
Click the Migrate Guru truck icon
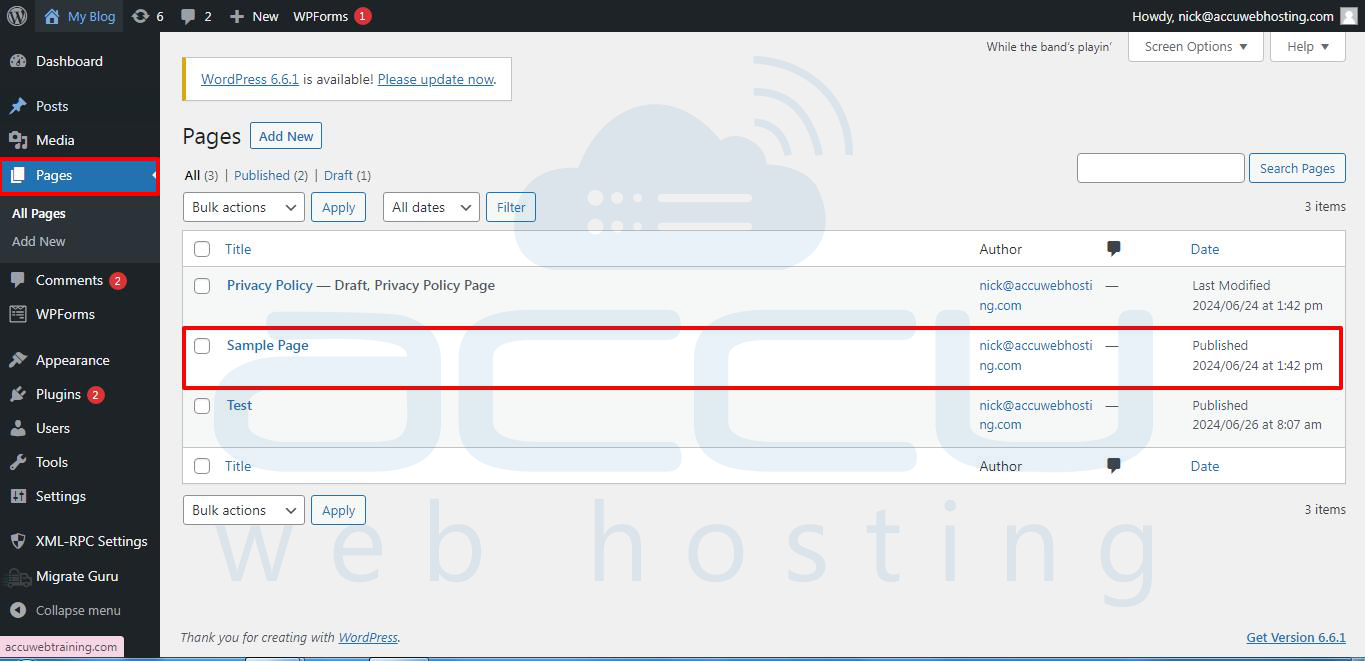[x=18, y=577]
